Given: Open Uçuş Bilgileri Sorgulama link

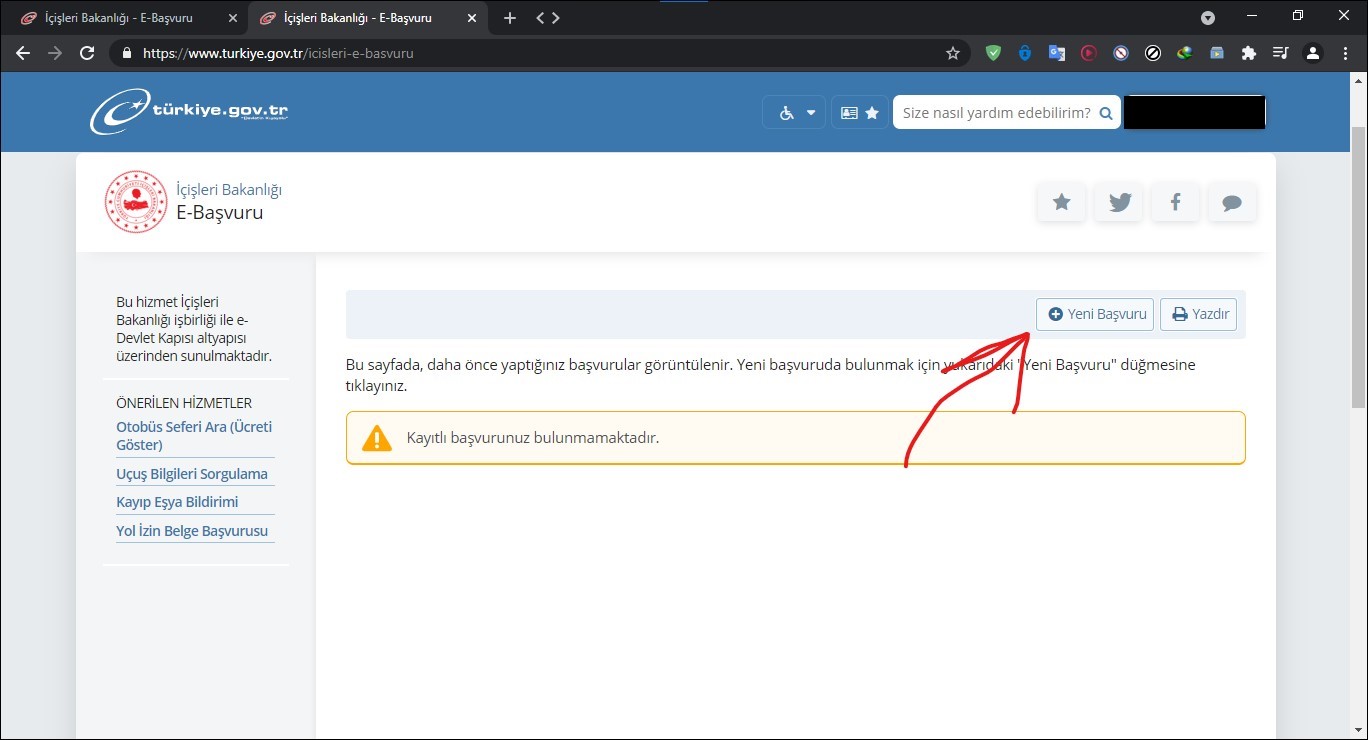Looking at the screenshot, I should tap(192, 474).
